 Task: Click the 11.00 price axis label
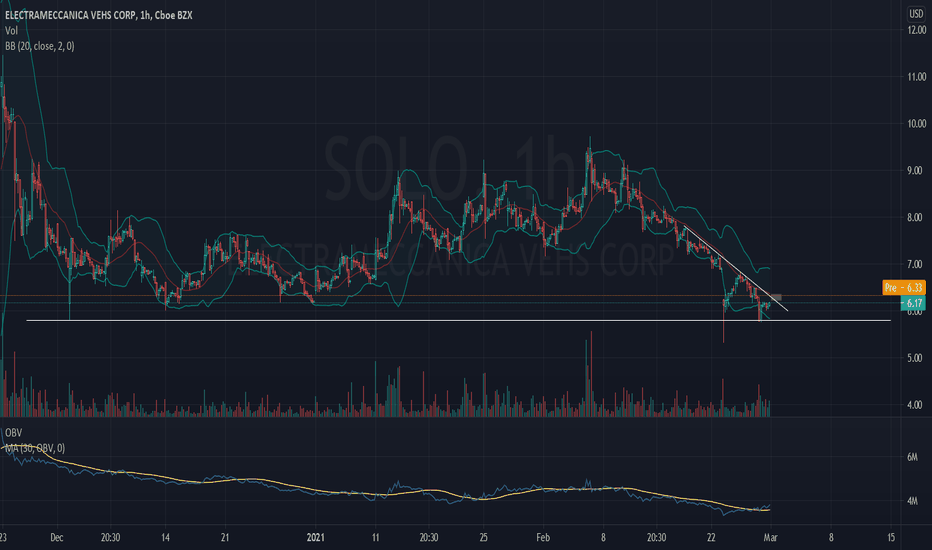click(x=916, y=77)
